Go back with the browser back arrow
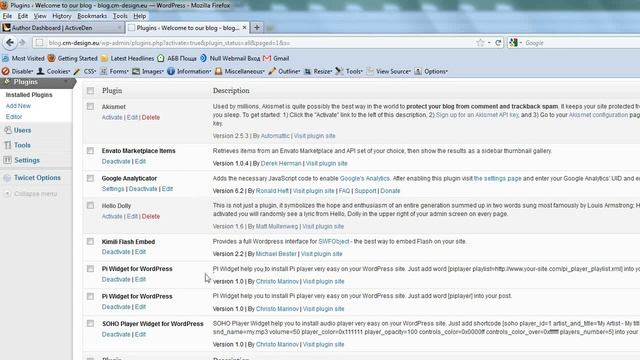 [10, 42]
